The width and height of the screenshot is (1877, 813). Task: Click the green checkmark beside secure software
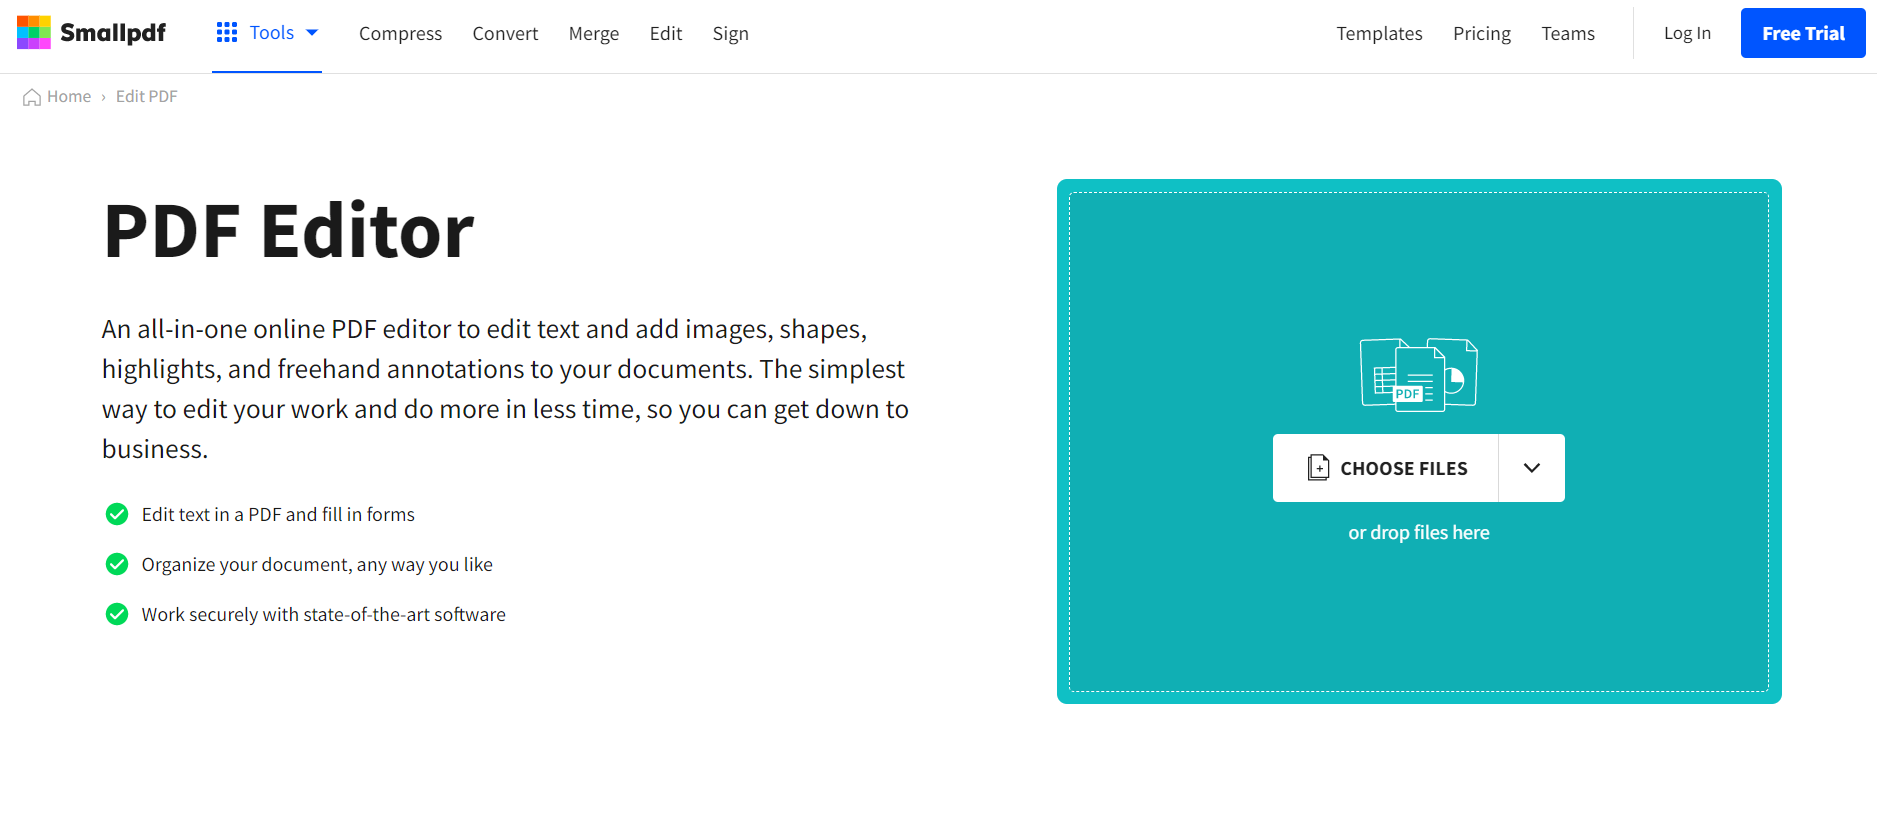pos(117,614)
